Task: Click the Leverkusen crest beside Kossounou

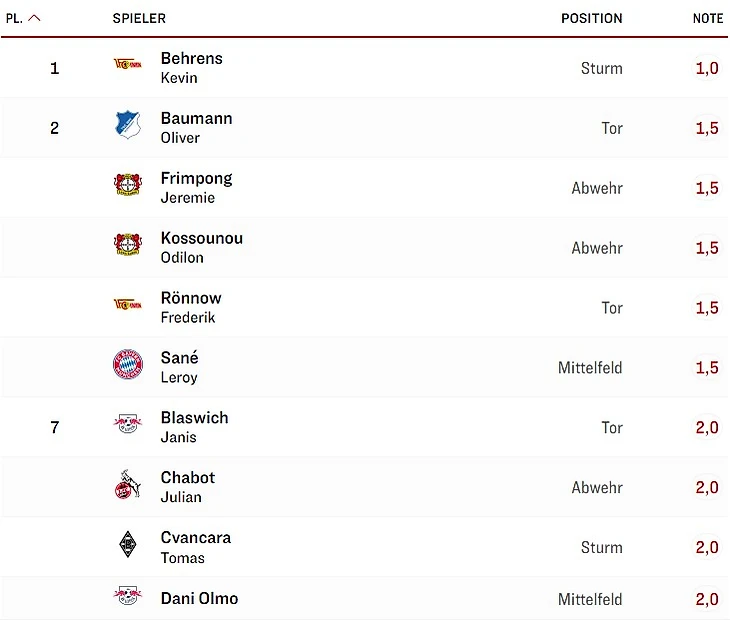Action: coord(128,246)
